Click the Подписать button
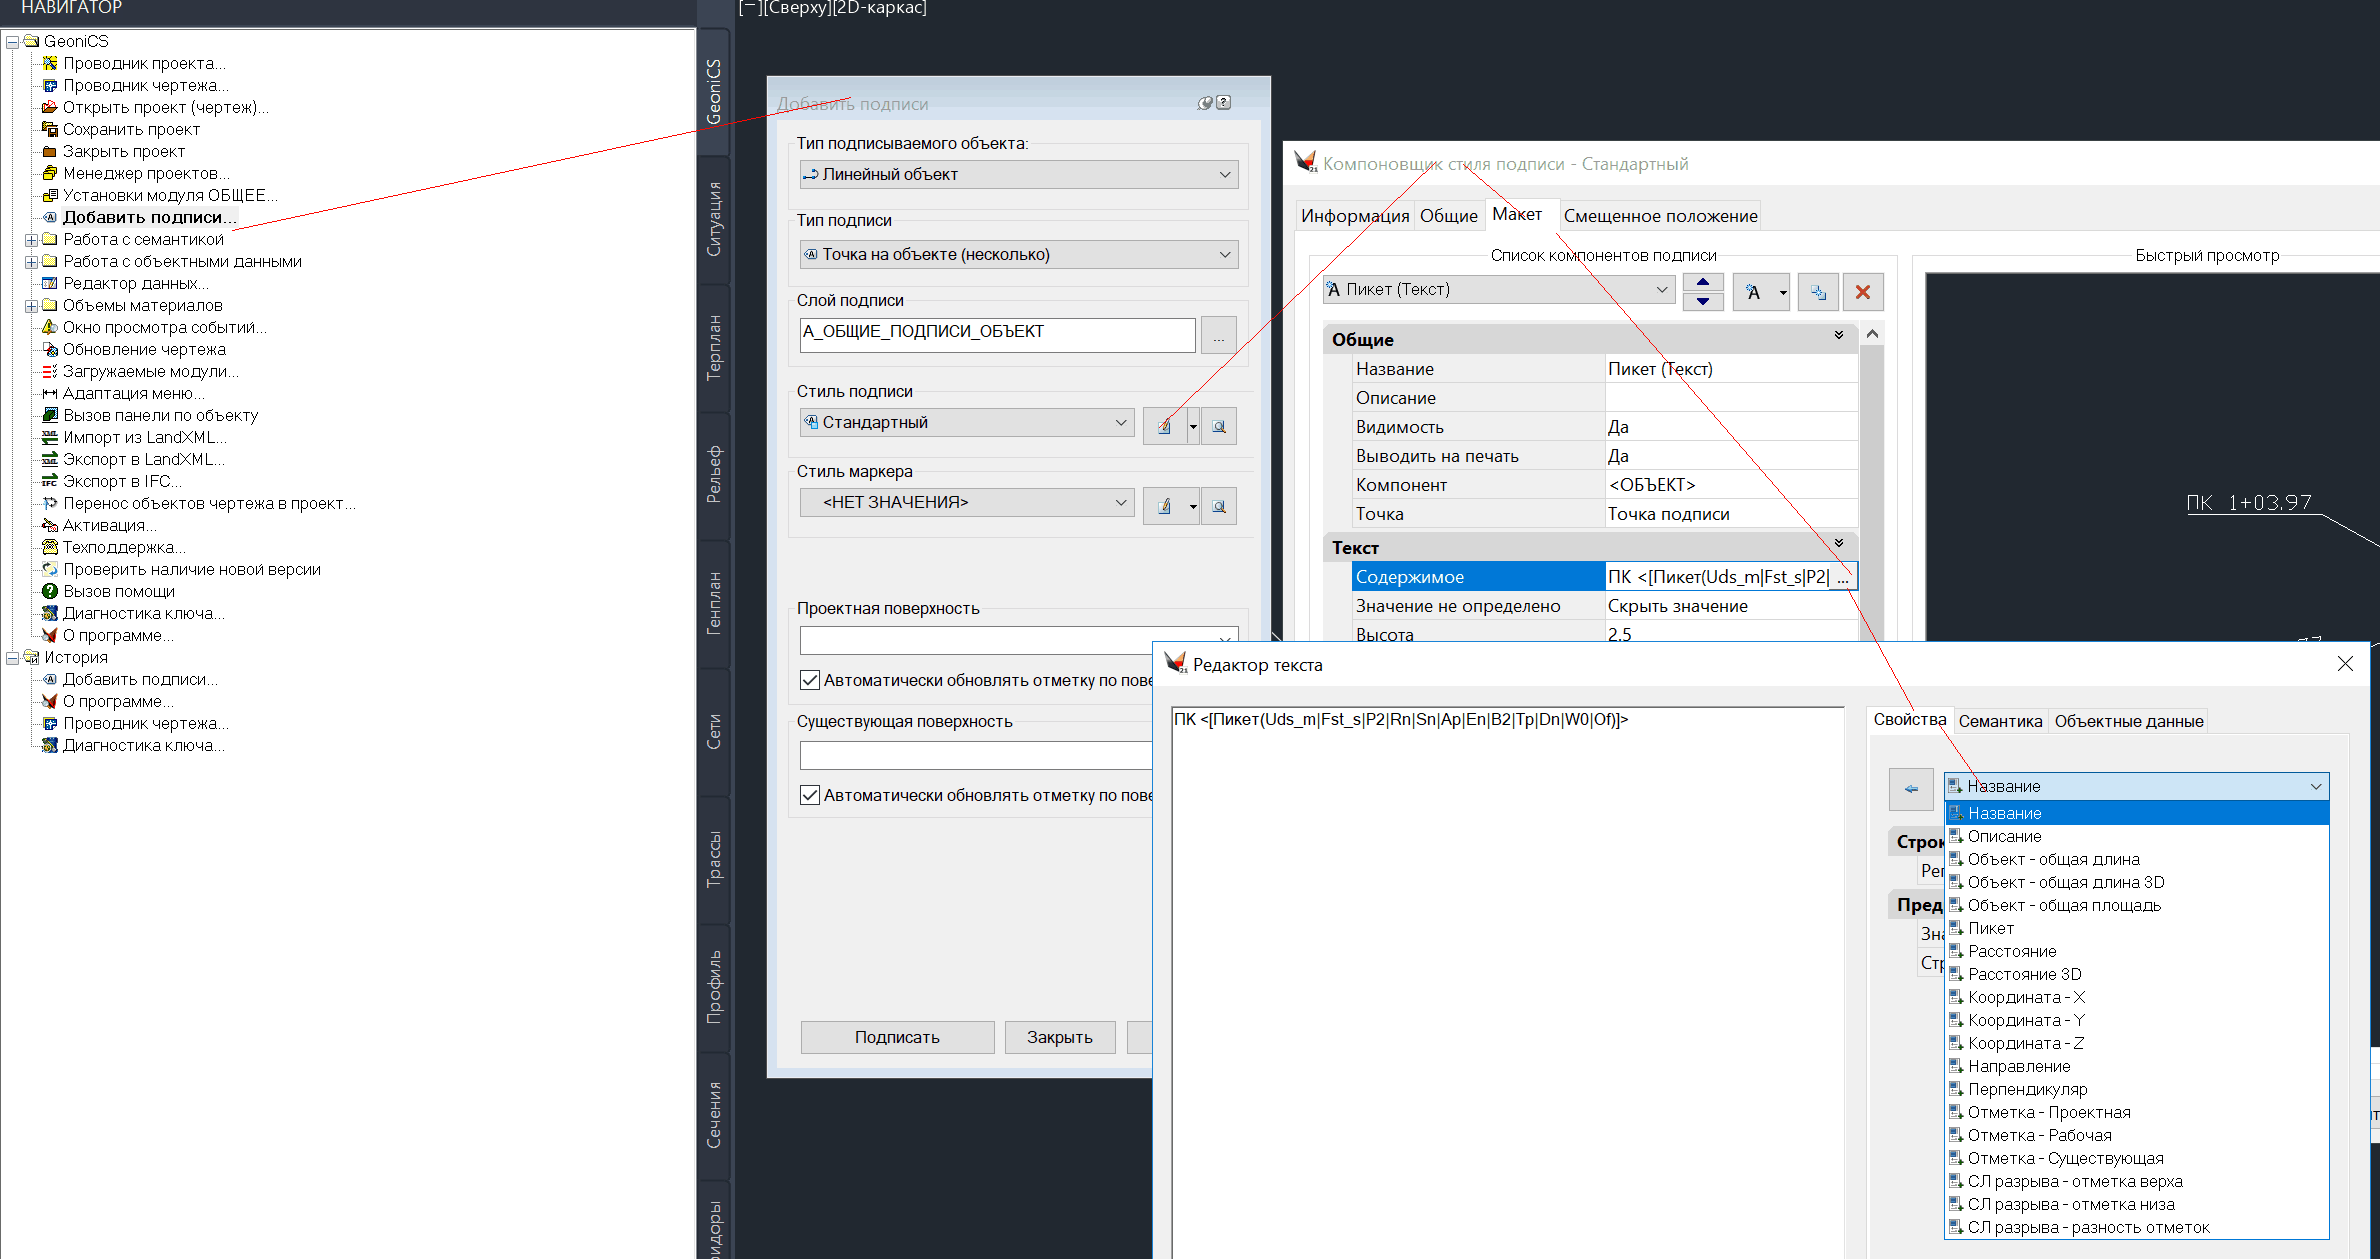Image resolution: width=2380 pixels, height=1259 pixels. point(896,1037)
